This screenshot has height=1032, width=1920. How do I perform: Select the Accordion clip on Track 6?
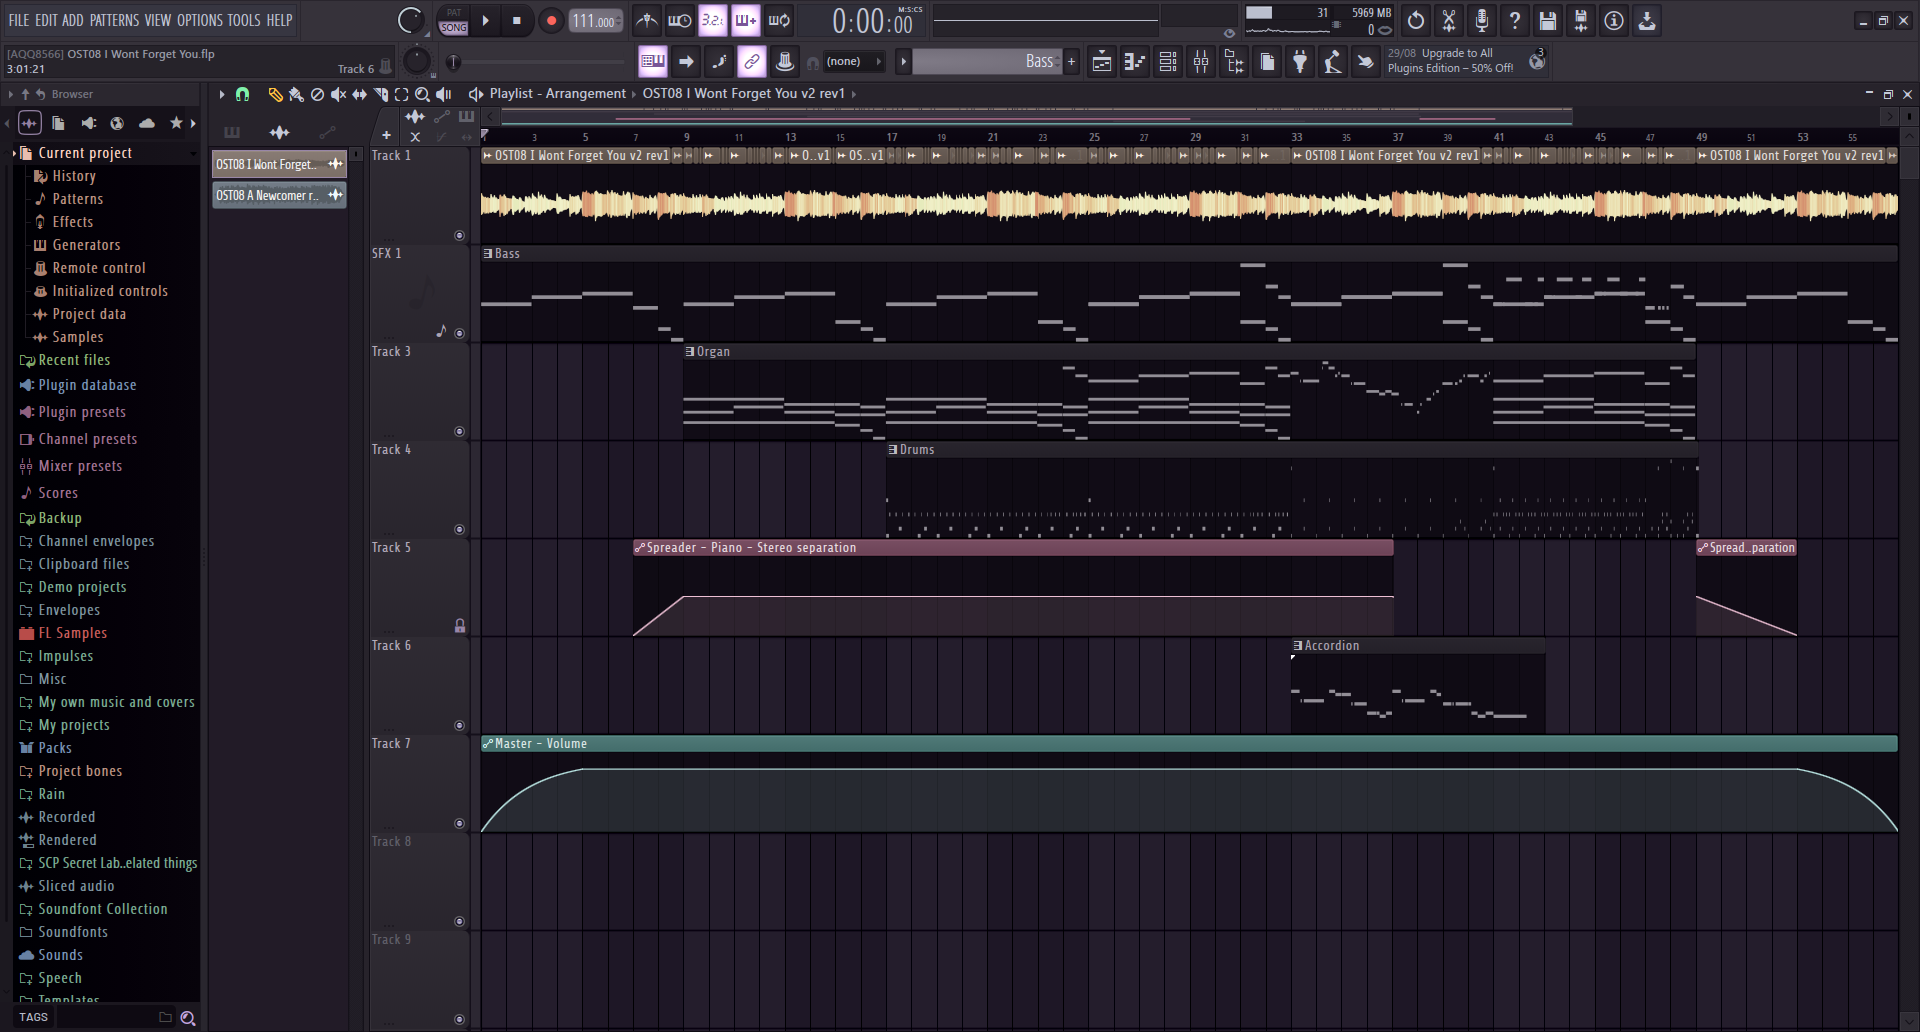click(1417, 685)
